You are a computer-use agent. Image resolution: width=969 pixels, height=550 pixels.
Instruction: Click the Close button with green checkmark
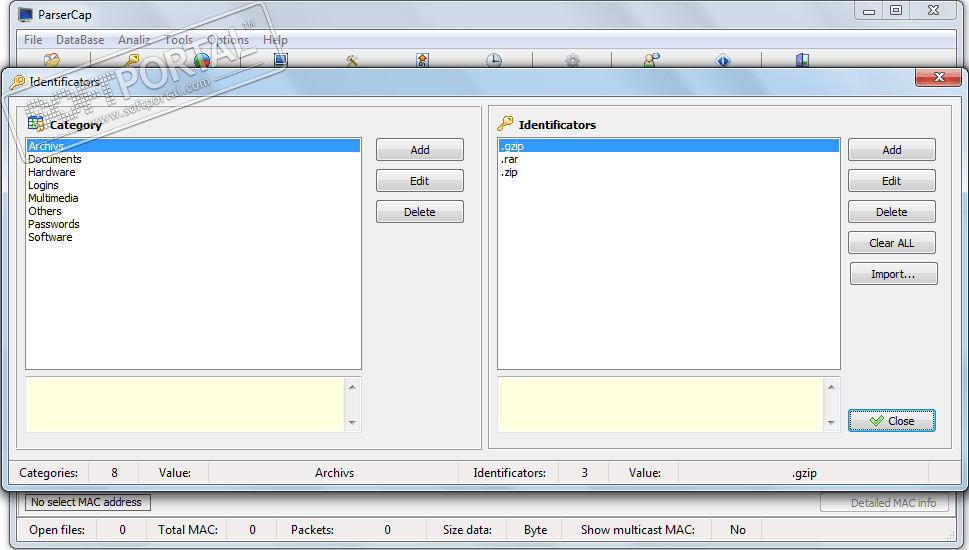[892, 420]
